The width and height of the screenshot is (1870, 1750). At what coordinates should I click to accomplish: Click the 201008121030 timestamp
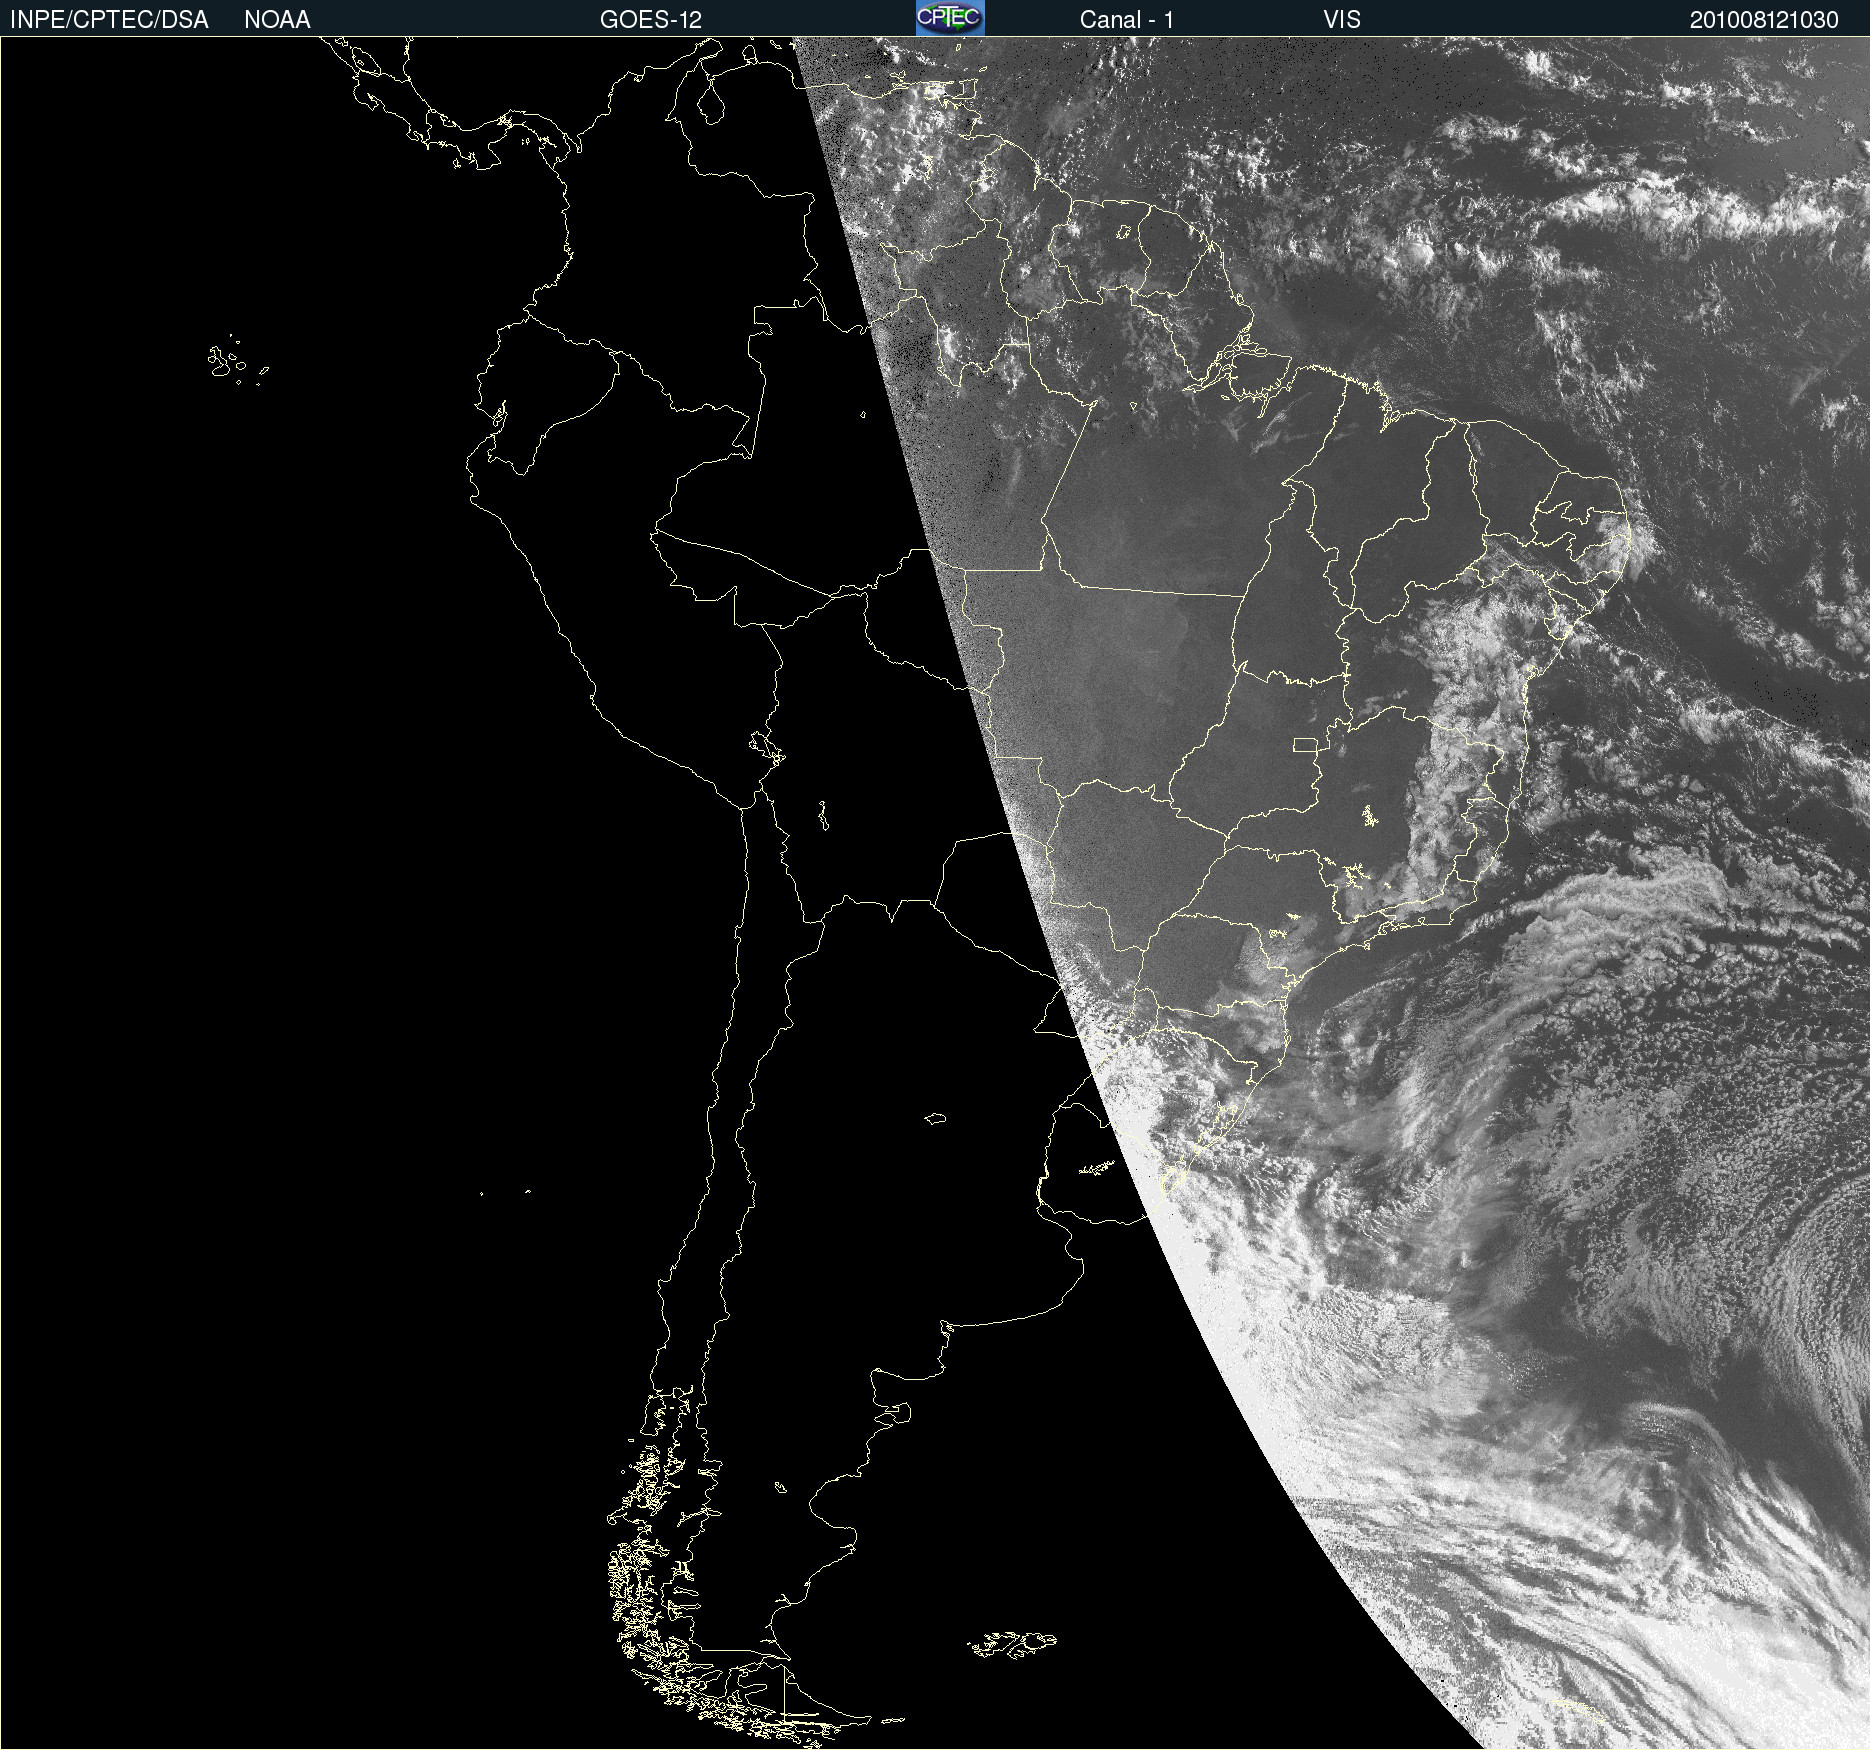tap(1764, 20)
